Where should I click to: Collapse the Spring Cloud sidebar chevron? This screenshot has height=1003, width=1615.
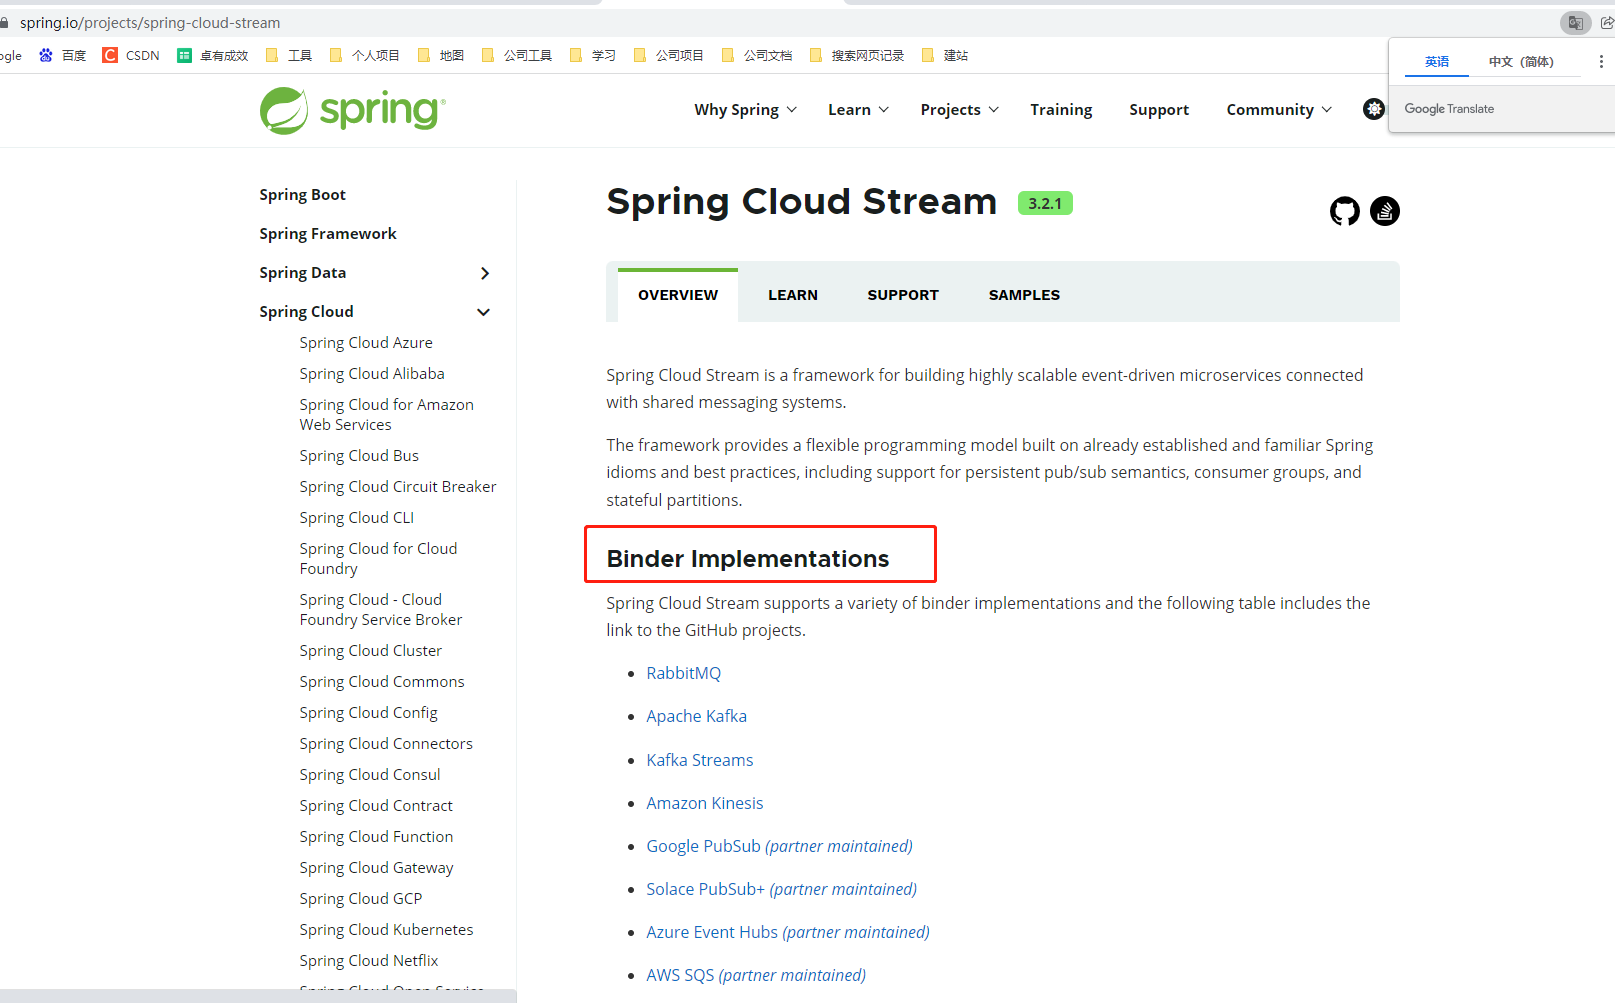[484, 312]
